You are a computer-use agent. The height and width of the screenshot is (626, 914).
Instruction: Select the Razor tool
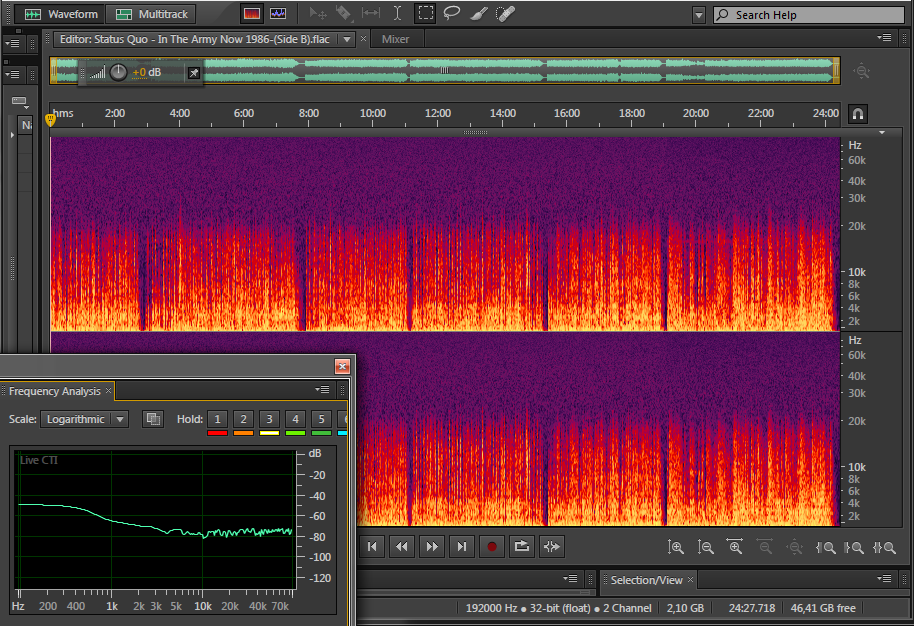tap(344, 13)
